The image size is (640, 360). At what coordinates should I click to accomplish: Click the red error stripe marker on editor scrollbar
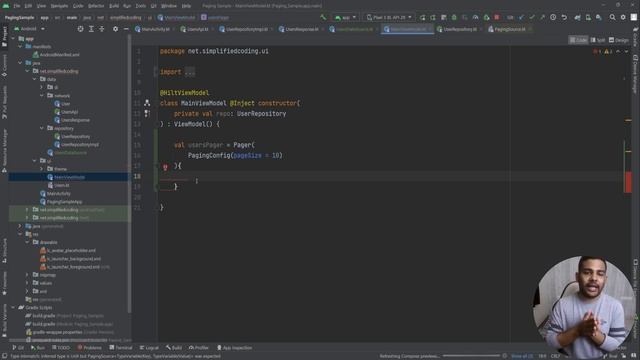[628, 182]
